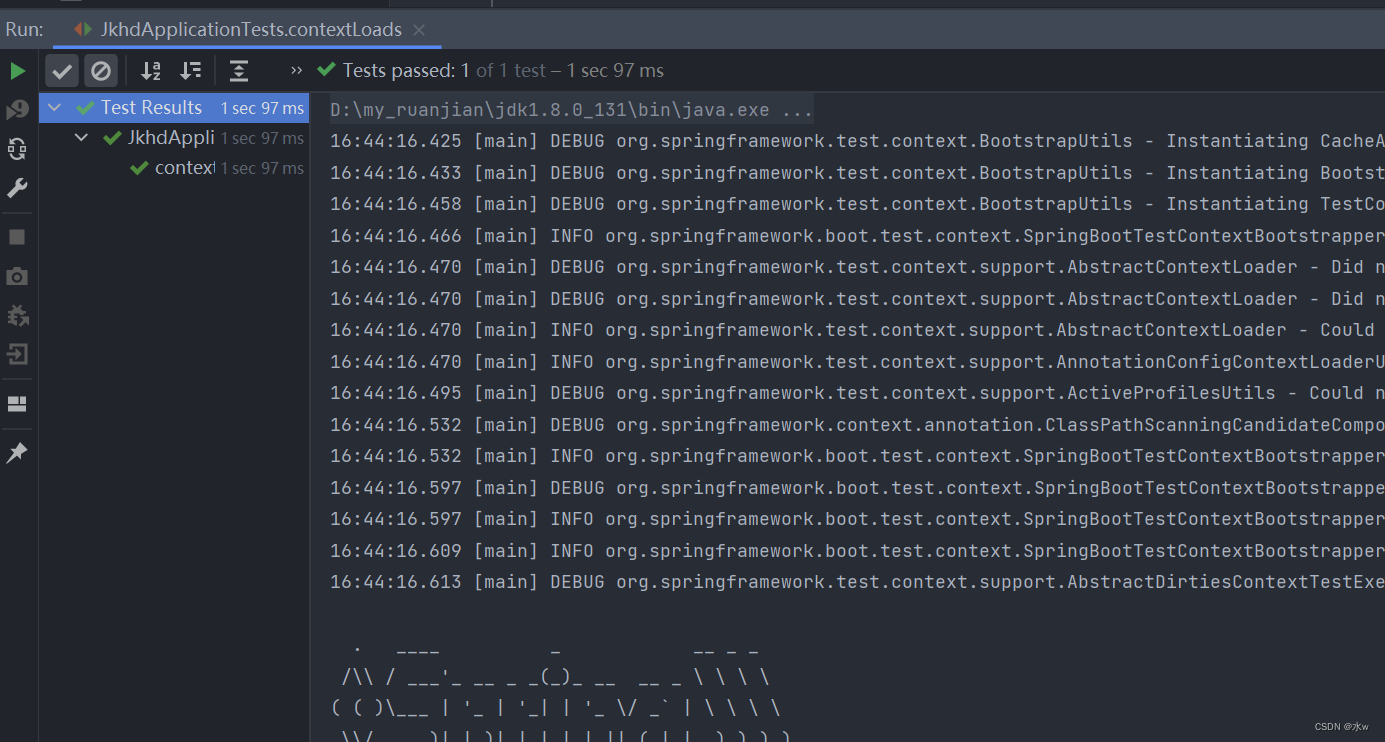Viewport: 1385px width, 742px height.
Task: Click the exit arrow-into-box icon
Action: 17,354
